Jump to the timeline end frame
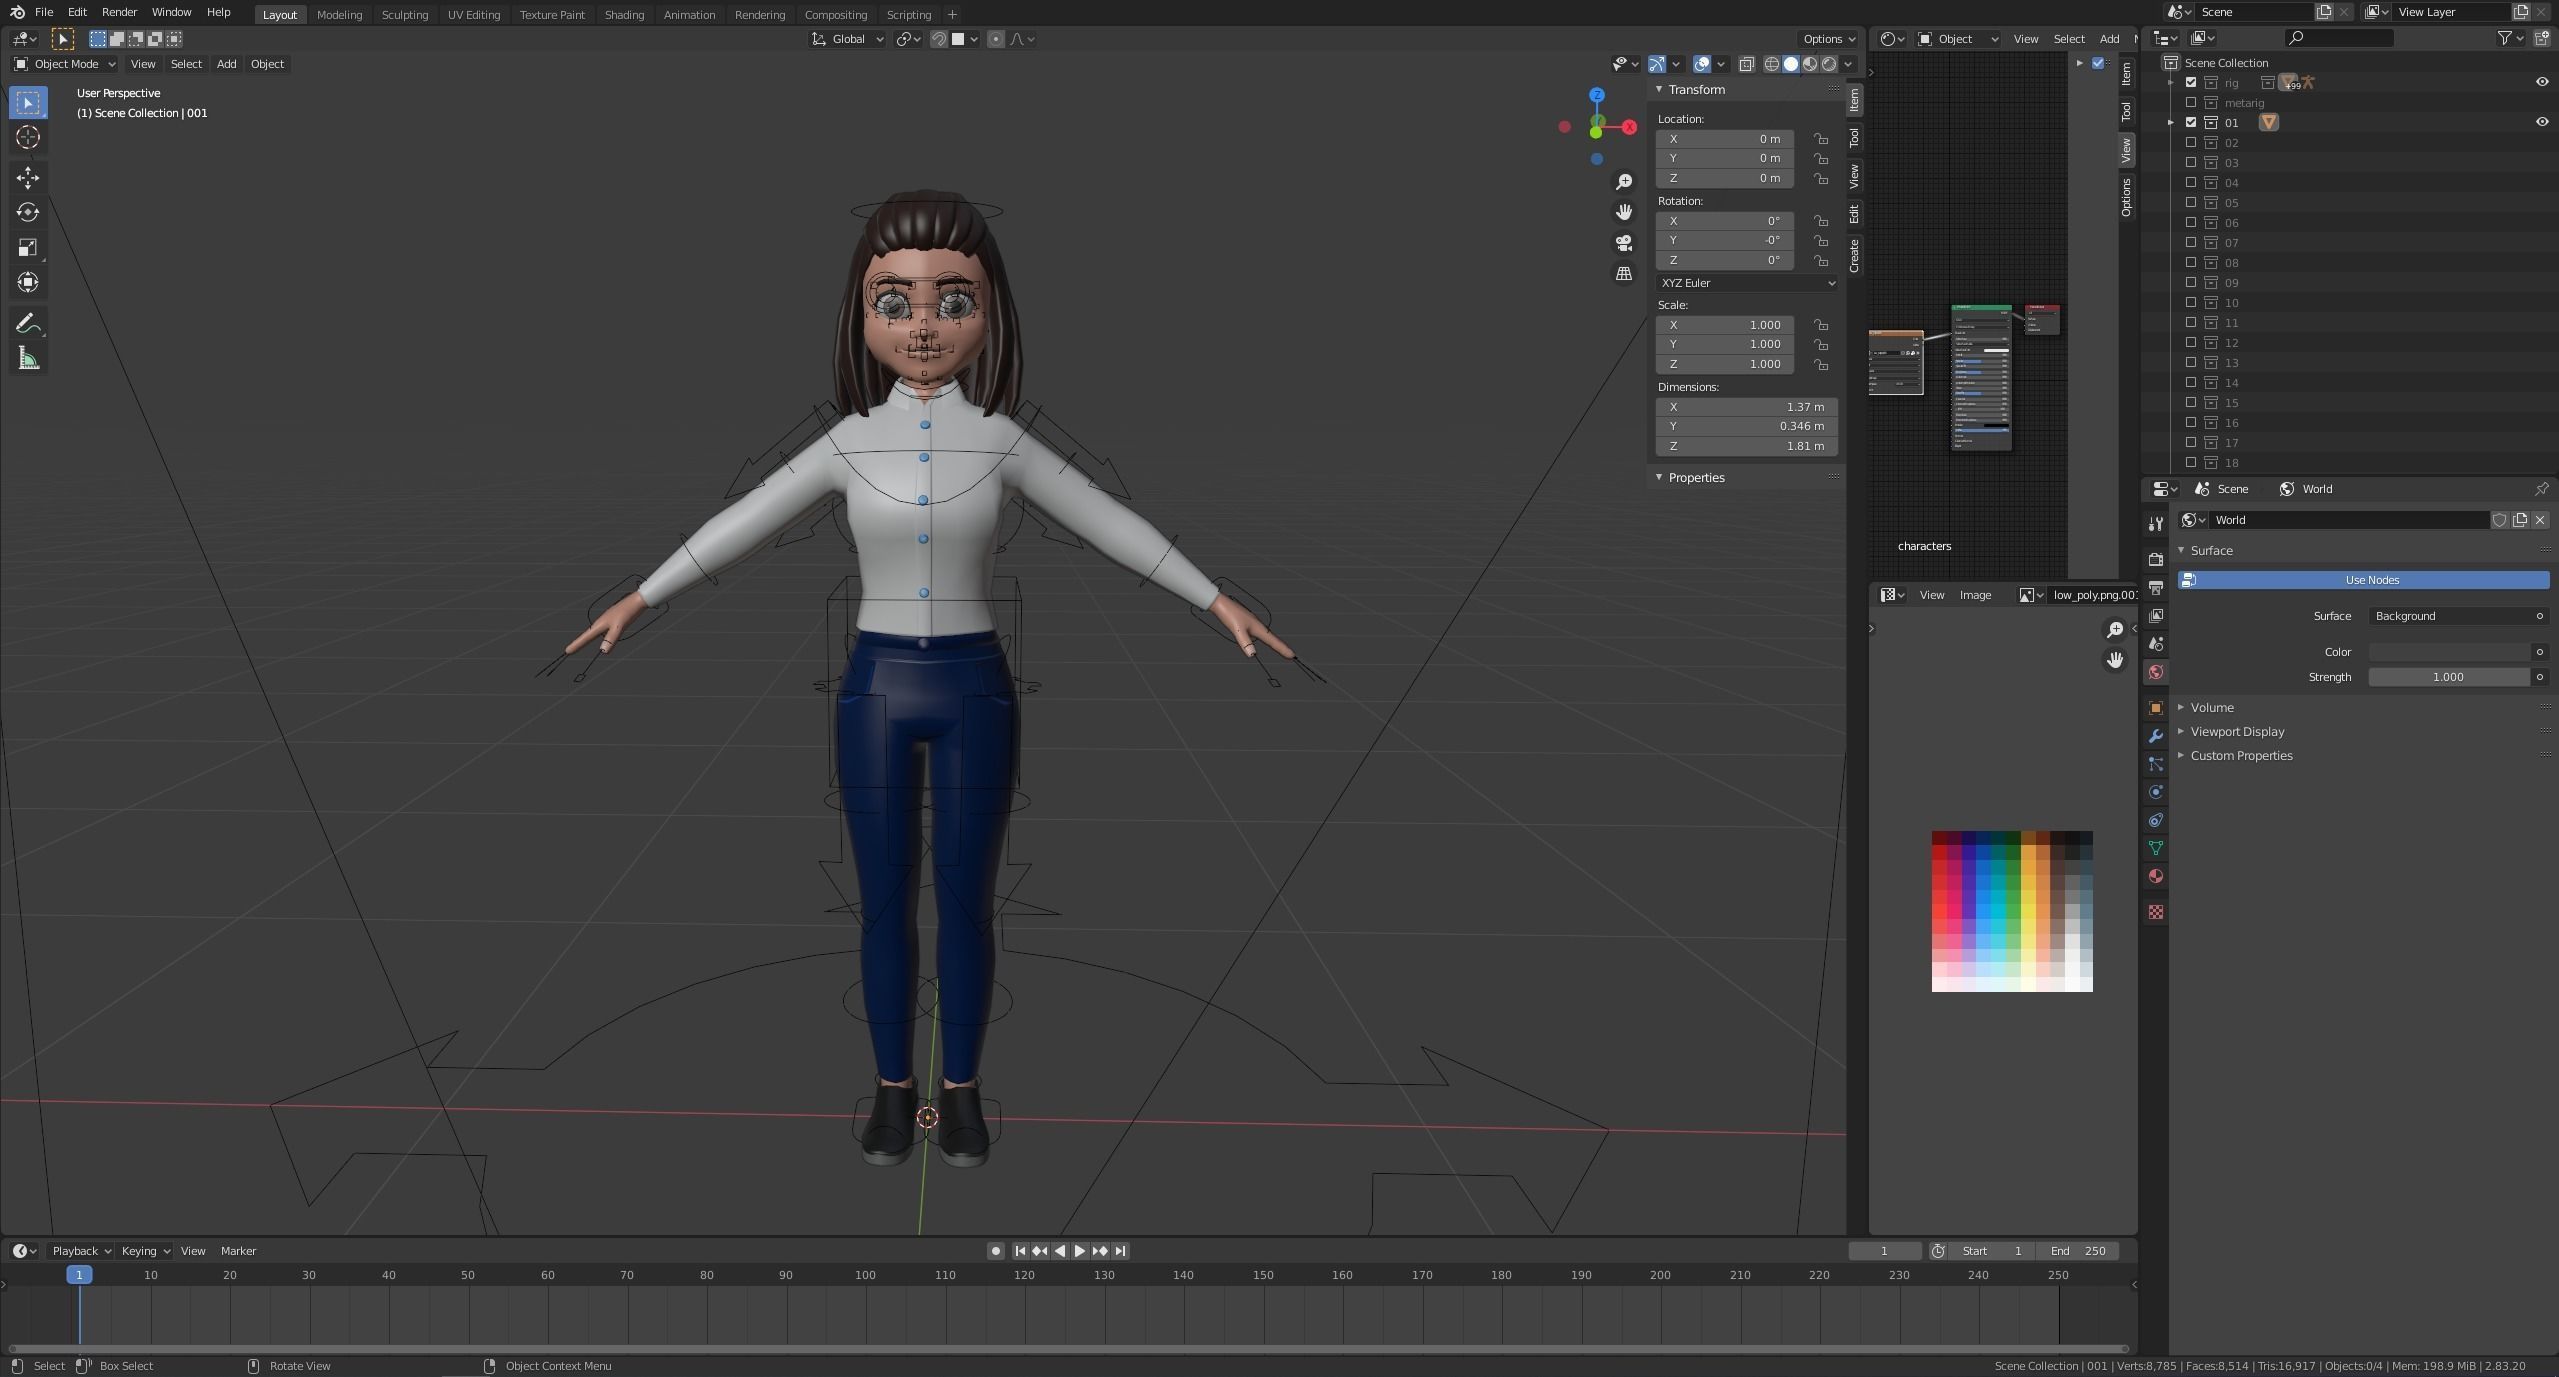This screenshot has height=1377, width=2559. 1121,1251
